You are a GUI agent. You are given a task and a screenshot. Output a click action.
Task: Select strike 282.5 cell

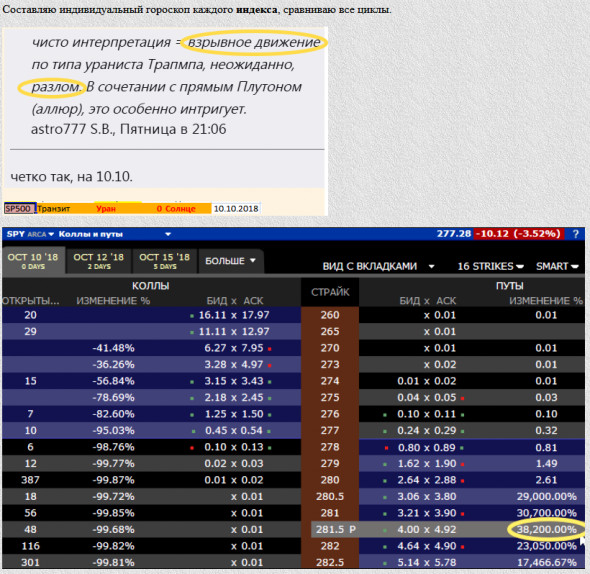pyautogui.click(x=330, y=562)
